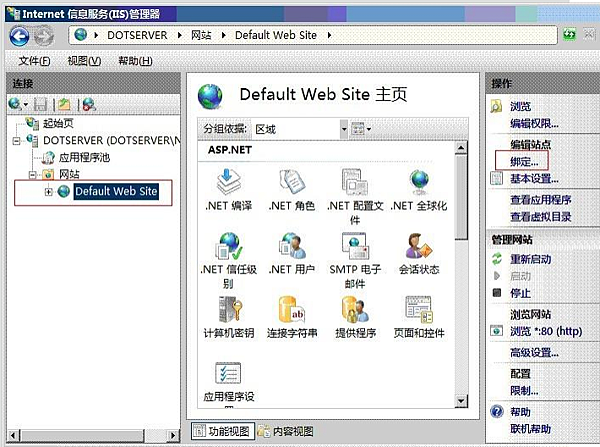Open the 帮助(H) menu
The width and height of the screenshot is (600, 447).
[135, 61]
